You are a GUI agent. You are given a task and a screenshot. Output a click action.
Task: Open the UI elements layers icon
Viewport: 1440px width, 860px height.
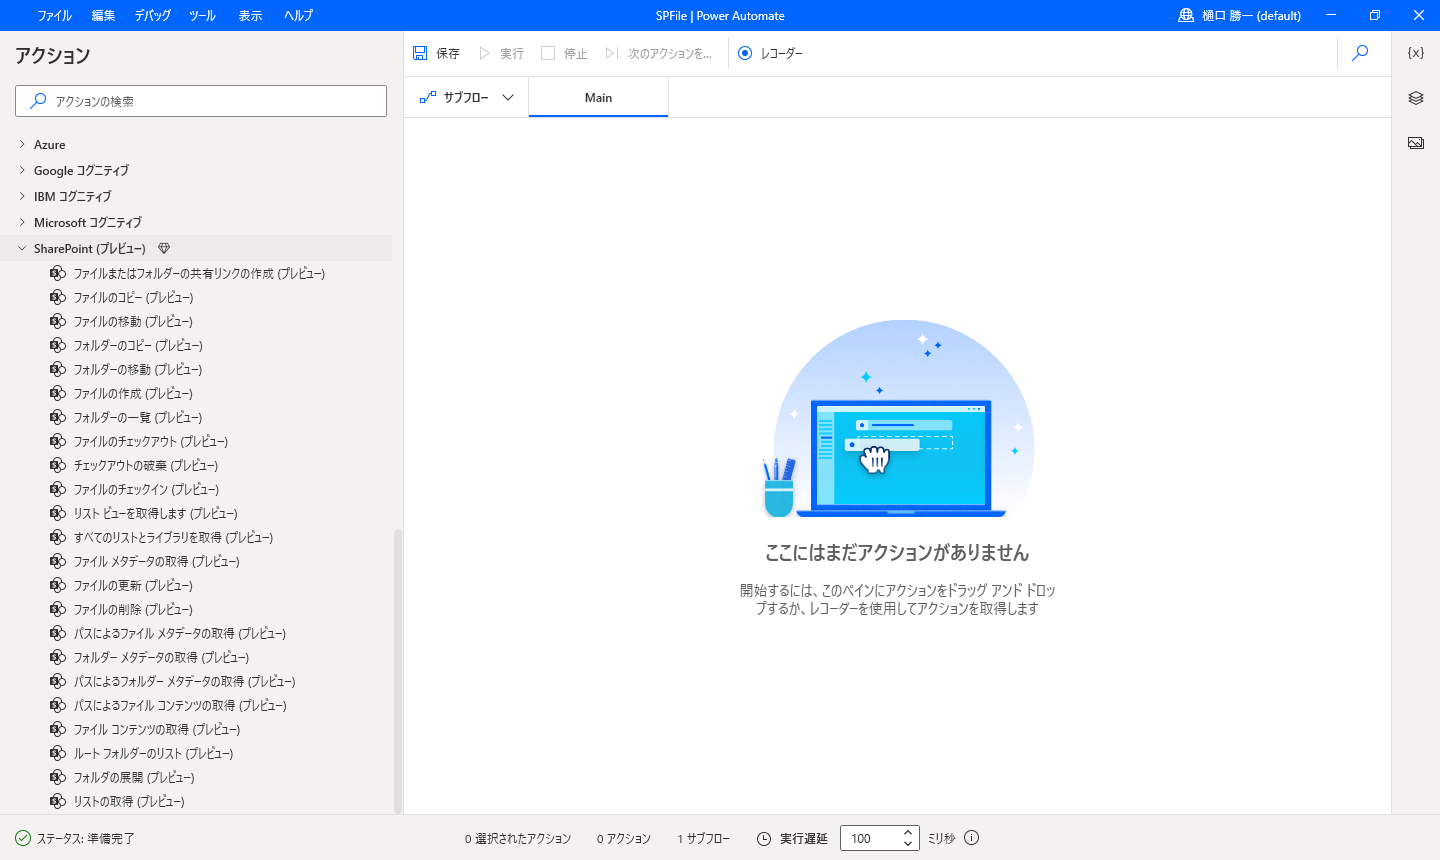pyautogui.click(x=1416, y=98)
